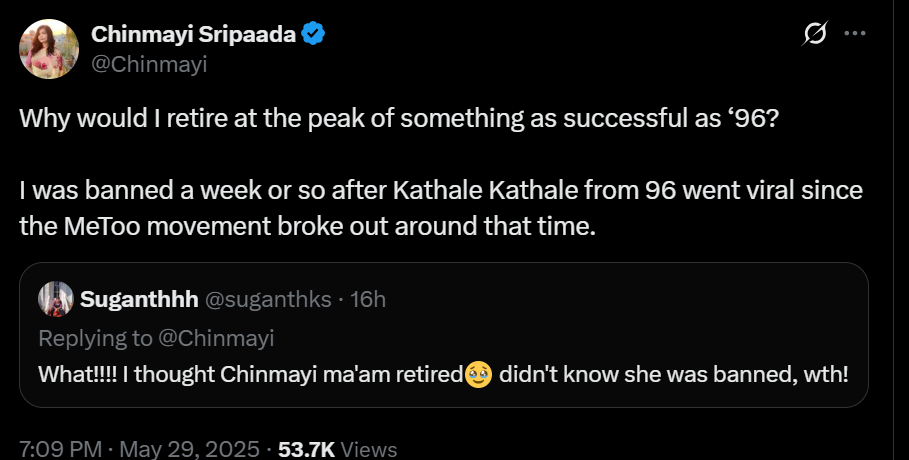Open the three-dot More options menu
The height and width of the screenshot is (460, 909).
tap(854, 34)
